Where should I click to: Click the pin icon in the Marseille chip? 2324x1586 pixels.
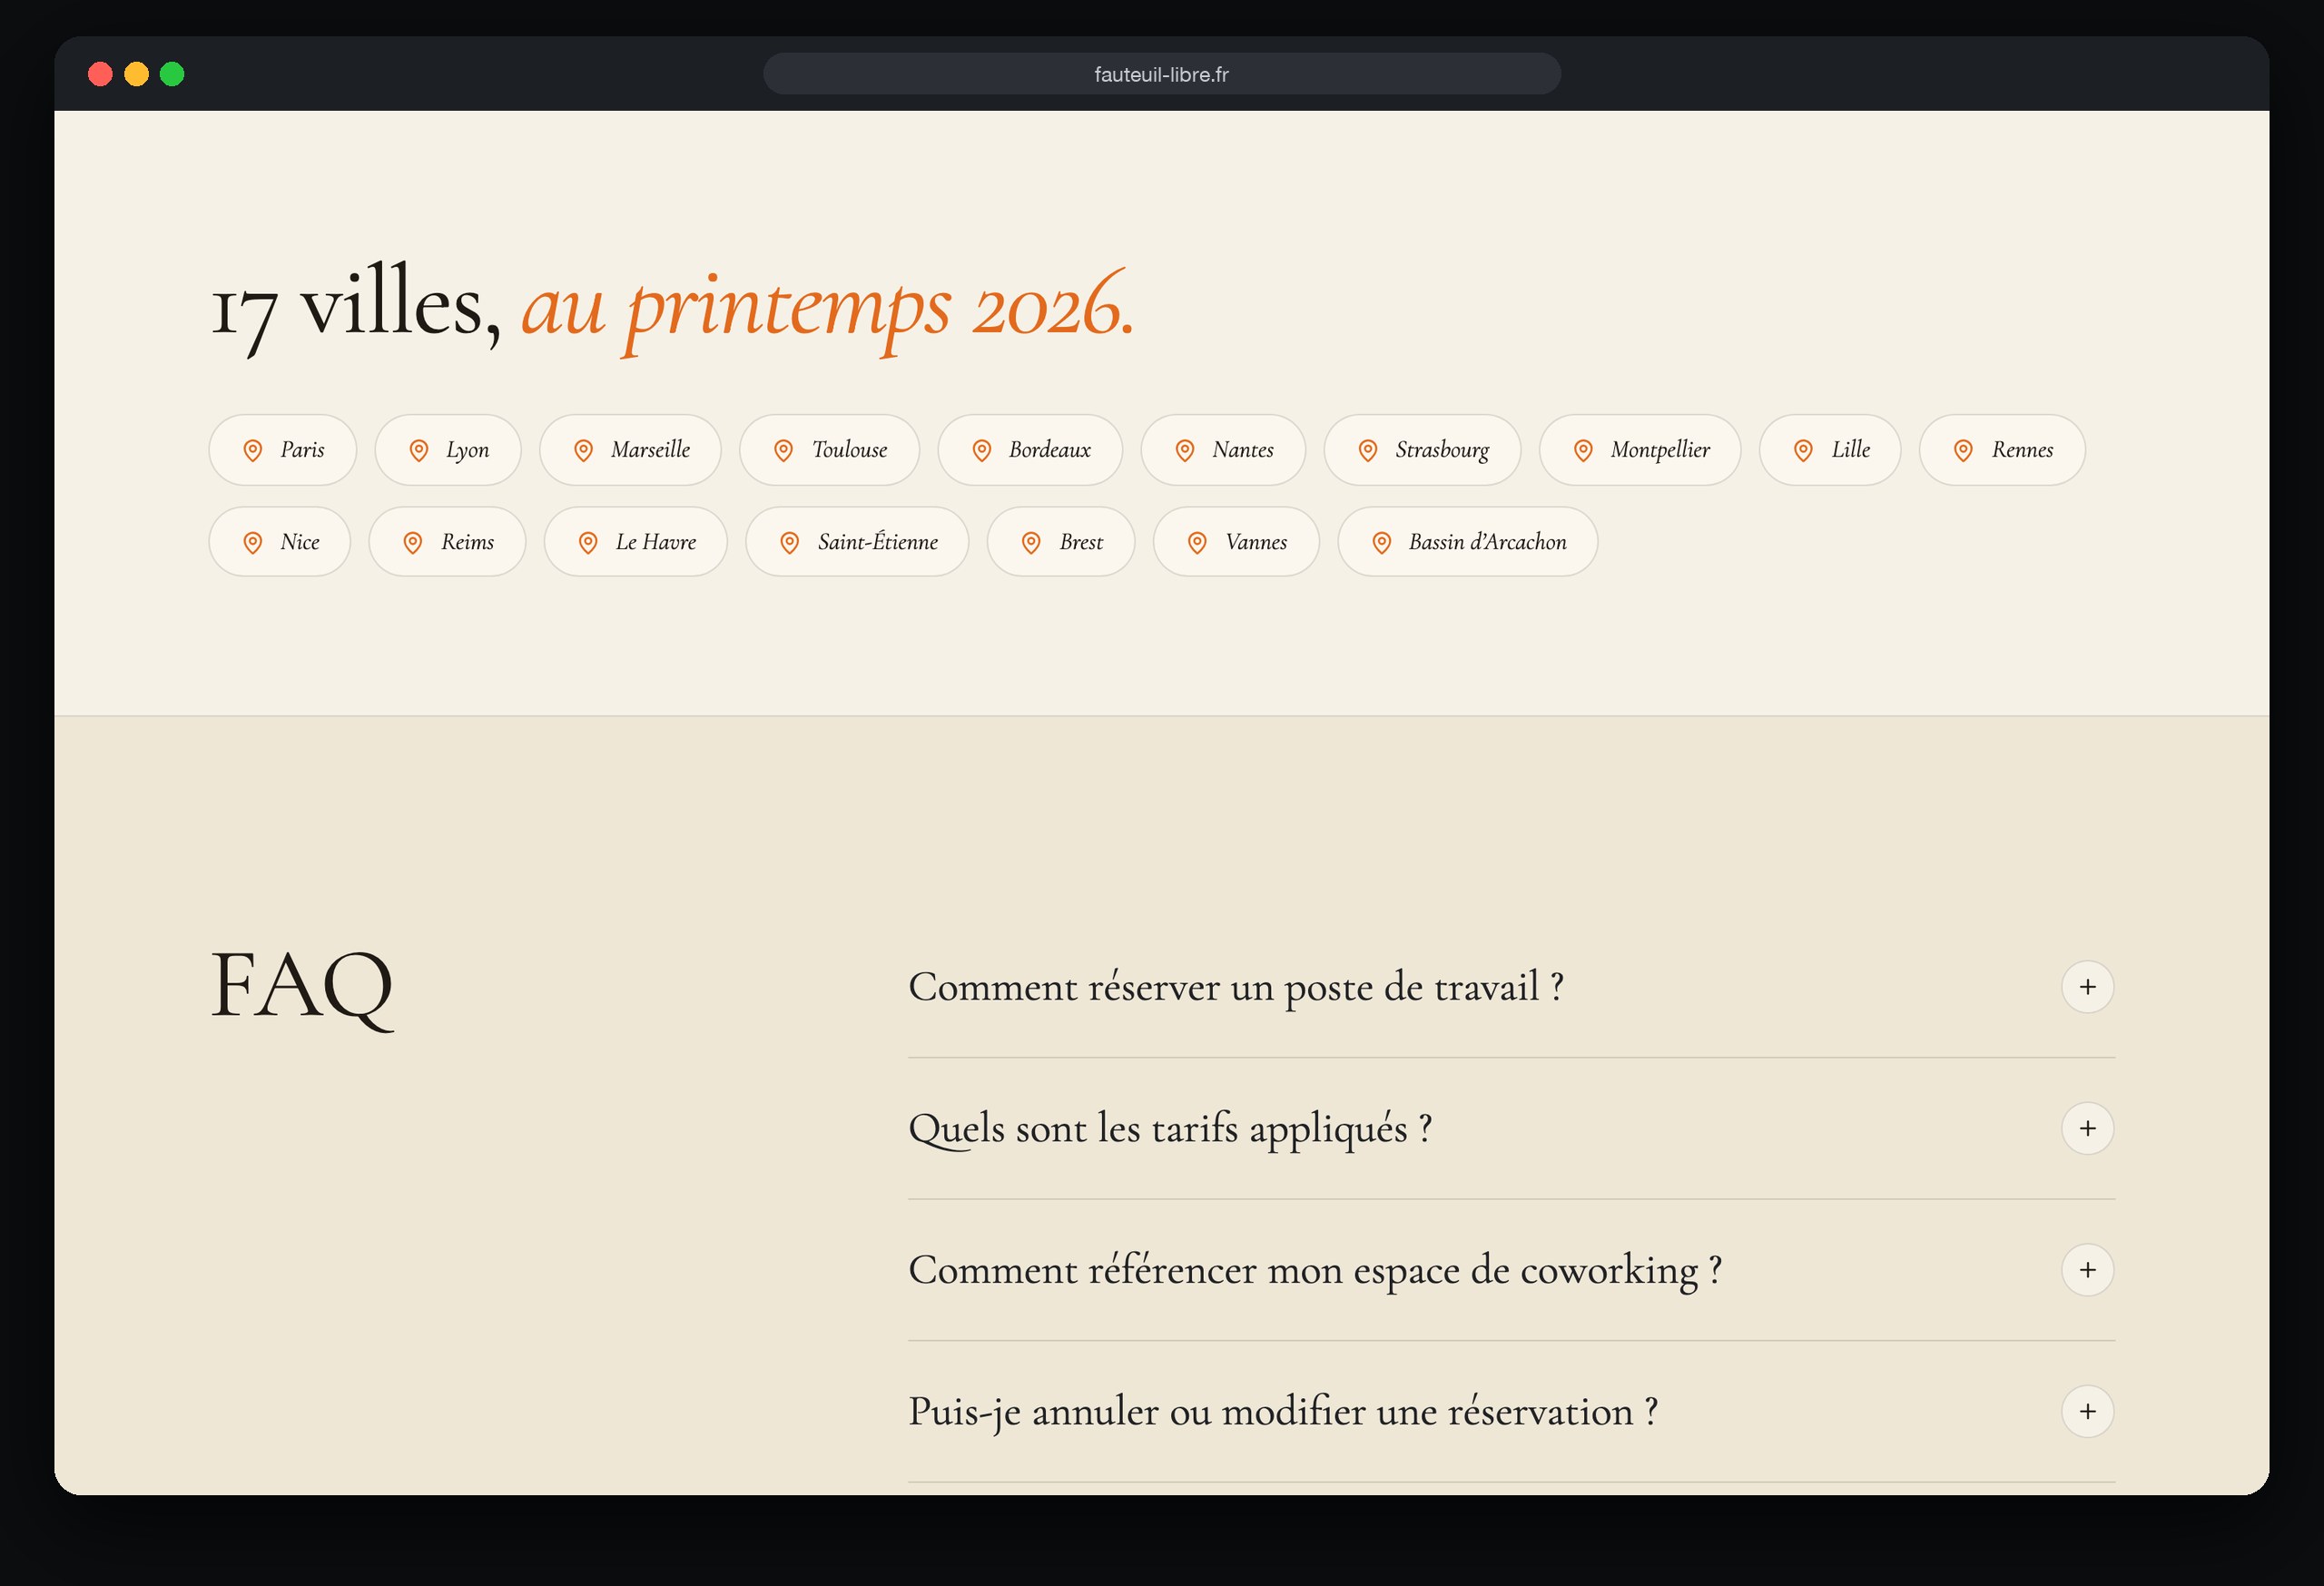point(584,451)
